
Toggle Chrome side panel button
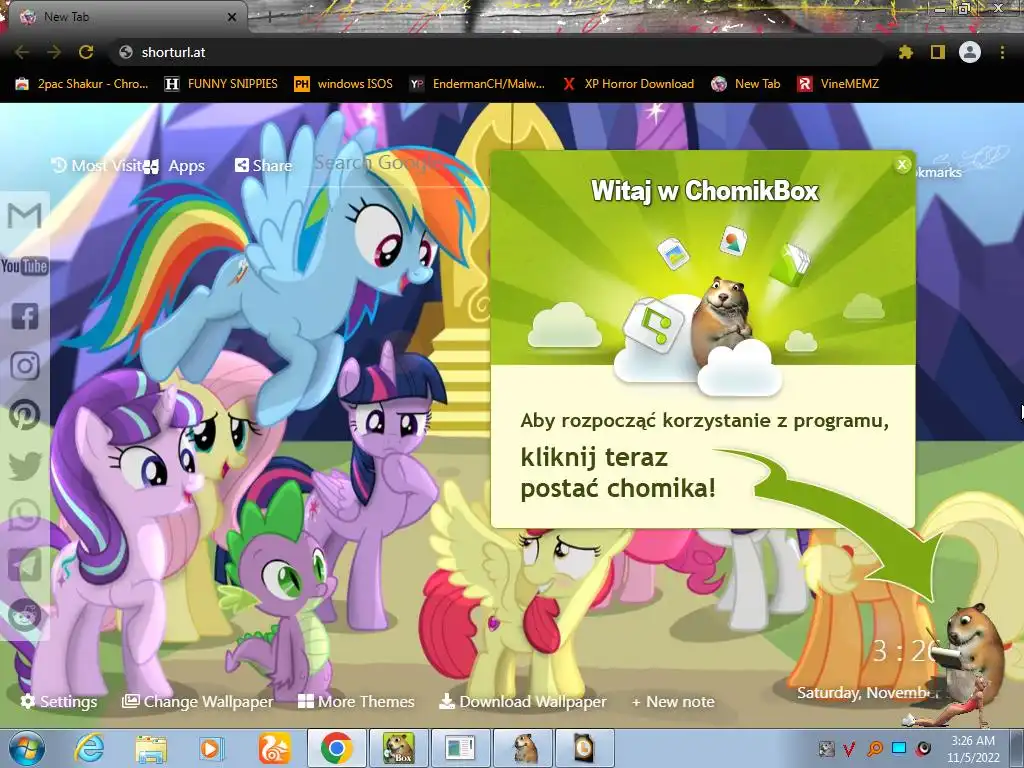point(938,52)
